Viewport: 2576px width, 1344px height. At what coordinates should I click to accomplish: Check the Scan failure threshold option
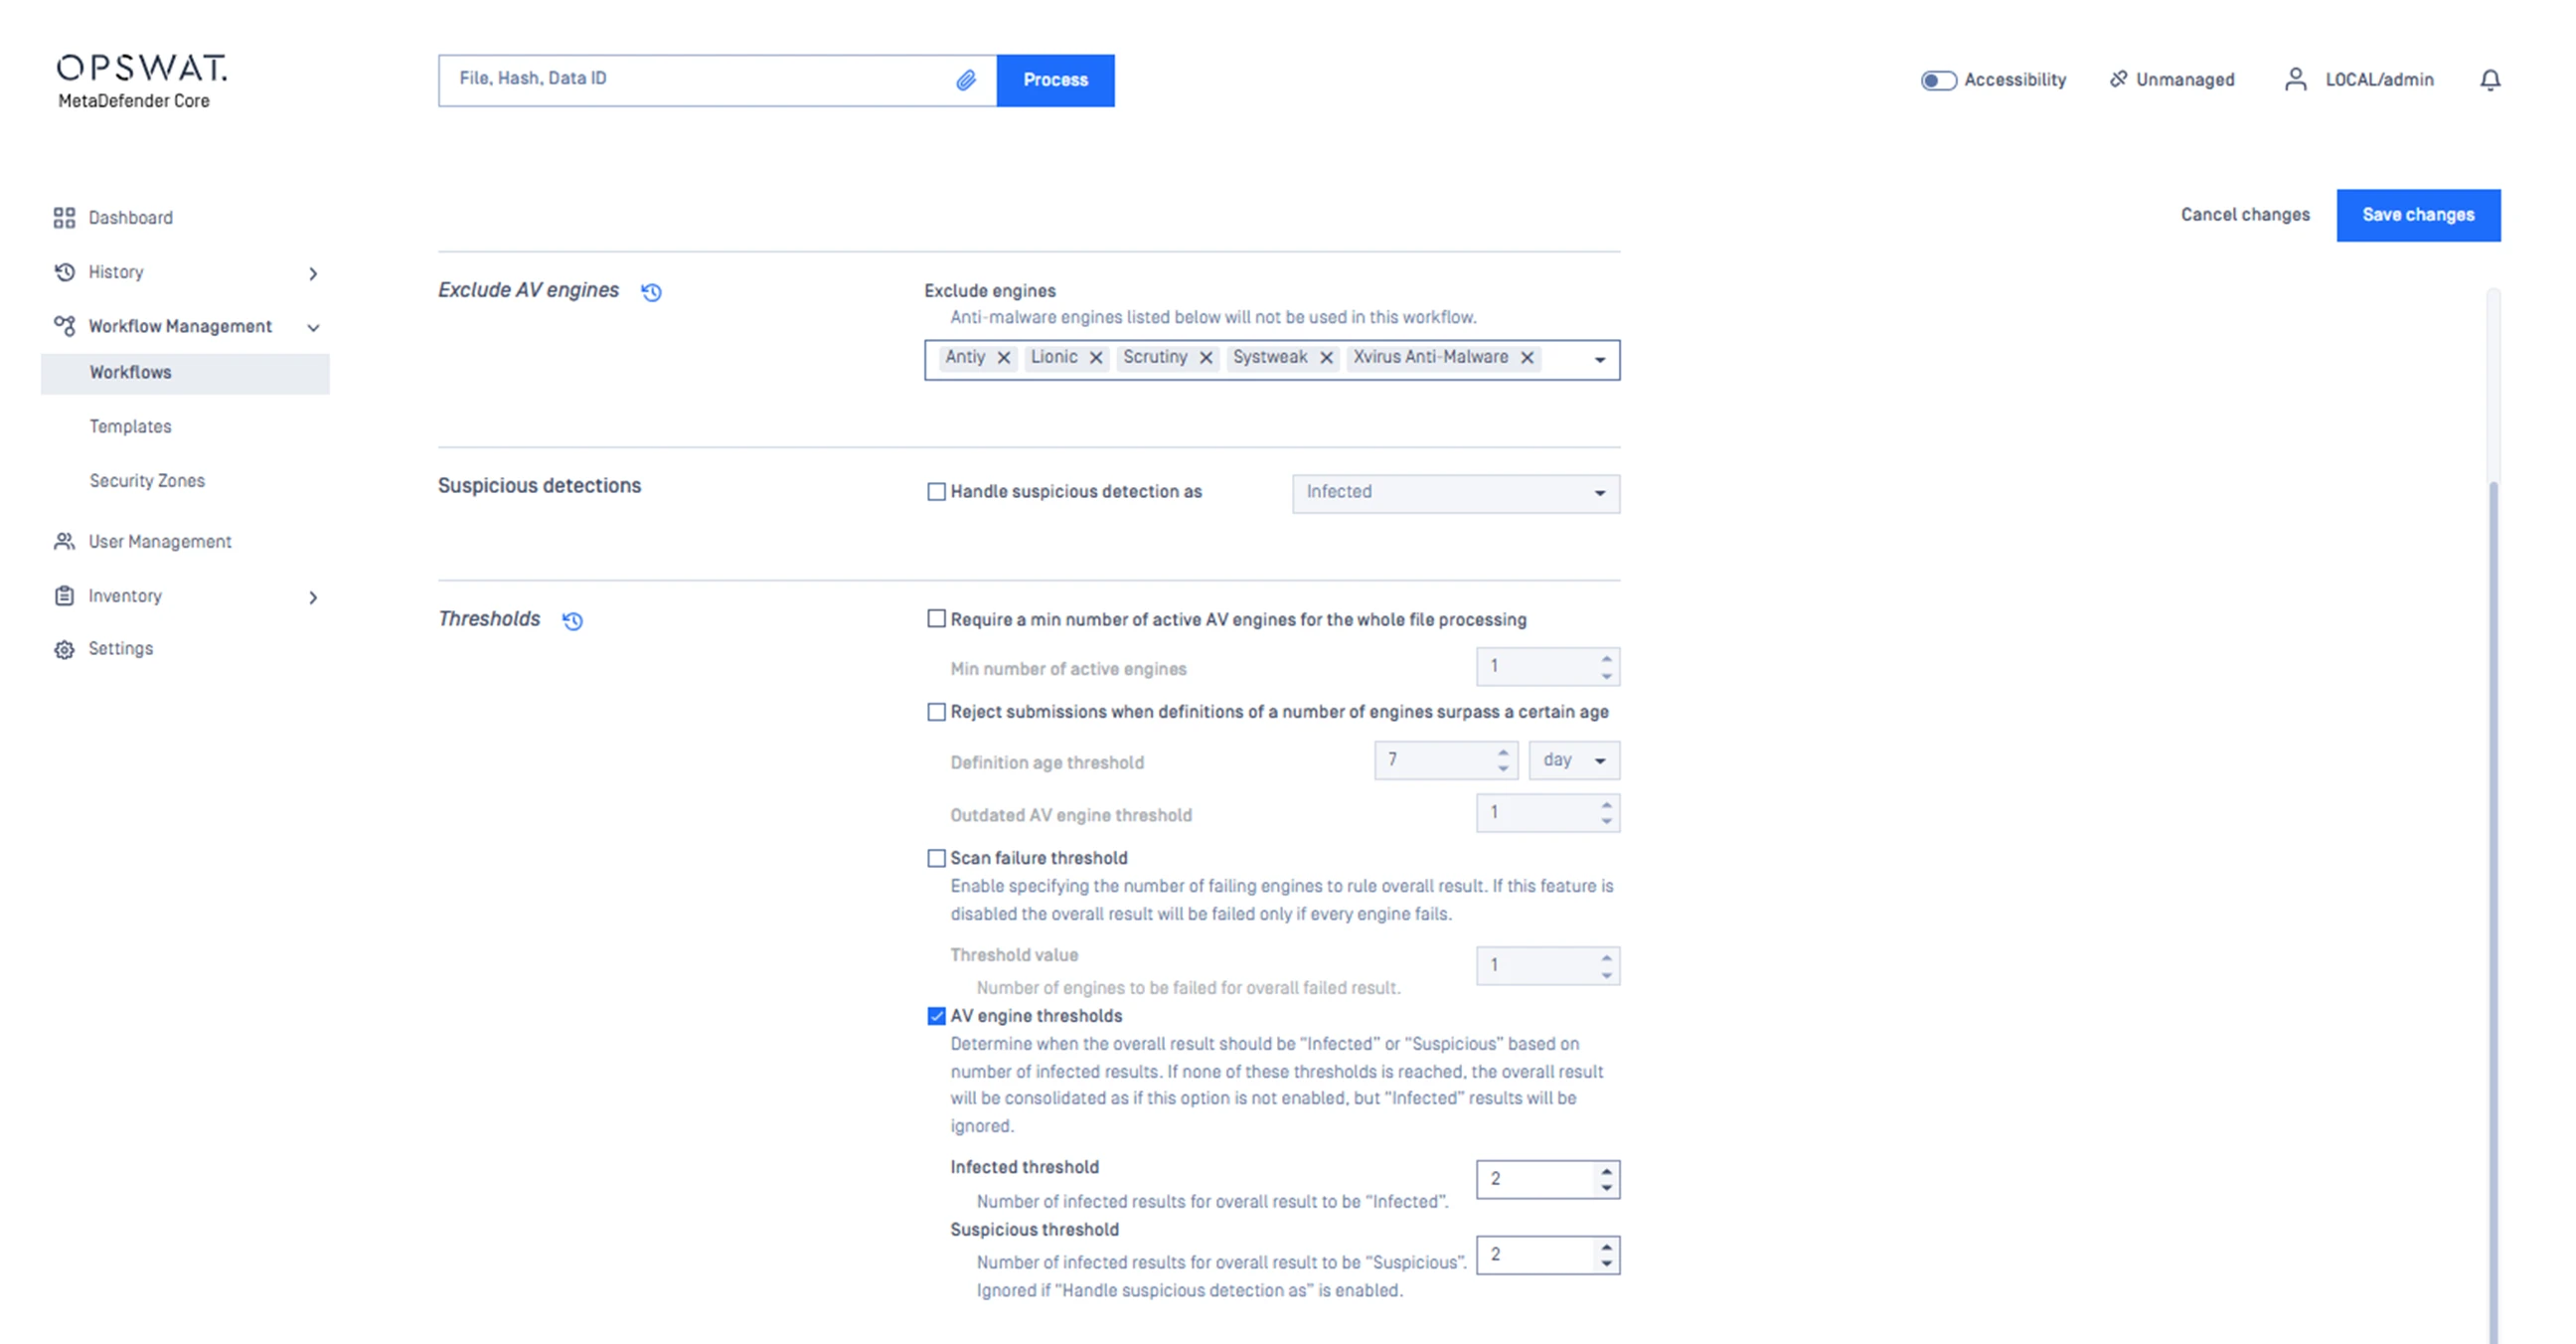[936, 858]
